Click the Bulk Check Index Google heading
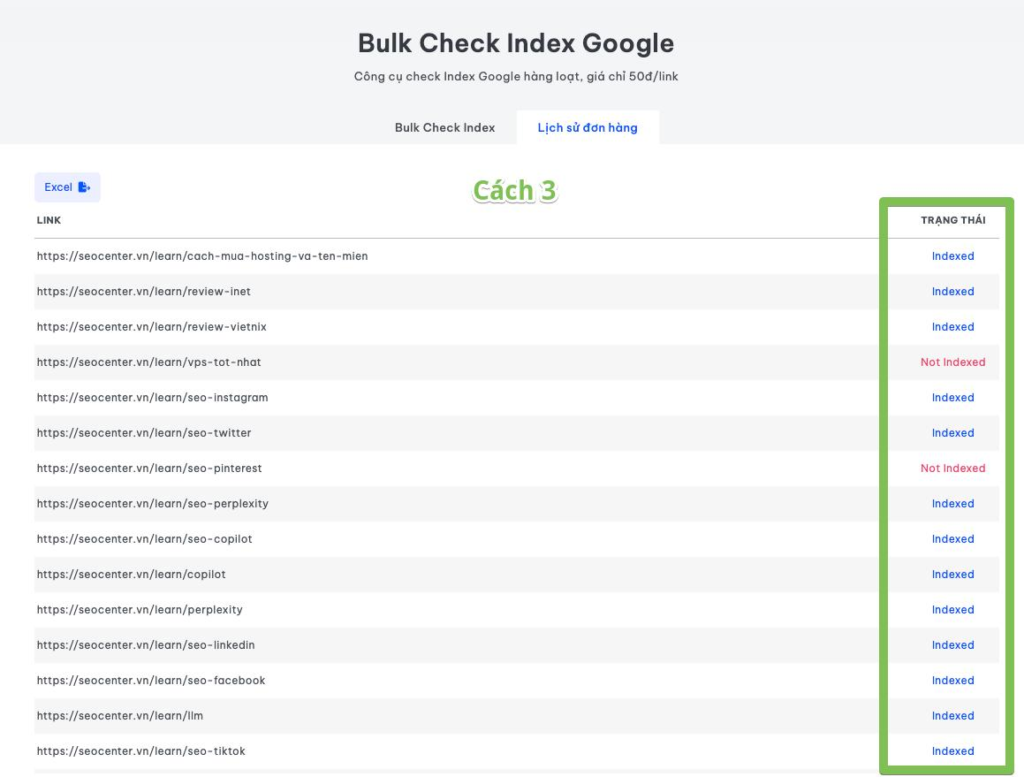This screenshot has height=777, width=1024. (515, 44)
